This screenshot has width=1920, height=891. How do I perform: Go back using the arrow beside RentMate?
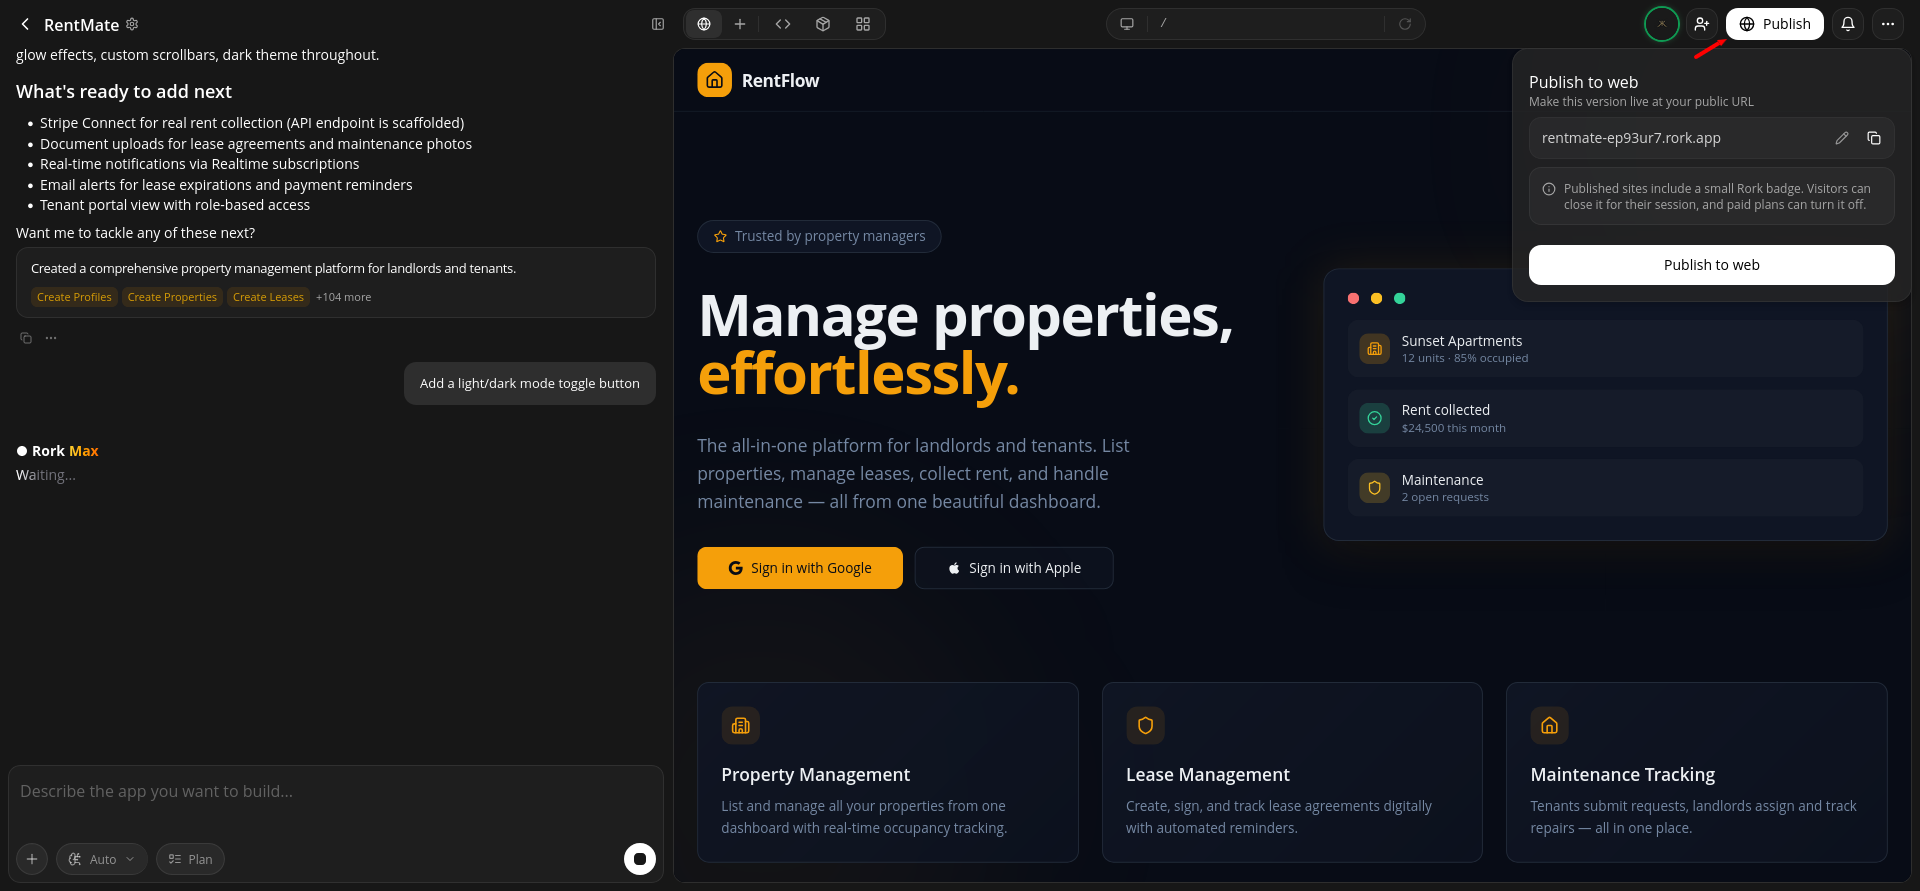(x=25, y=24)
